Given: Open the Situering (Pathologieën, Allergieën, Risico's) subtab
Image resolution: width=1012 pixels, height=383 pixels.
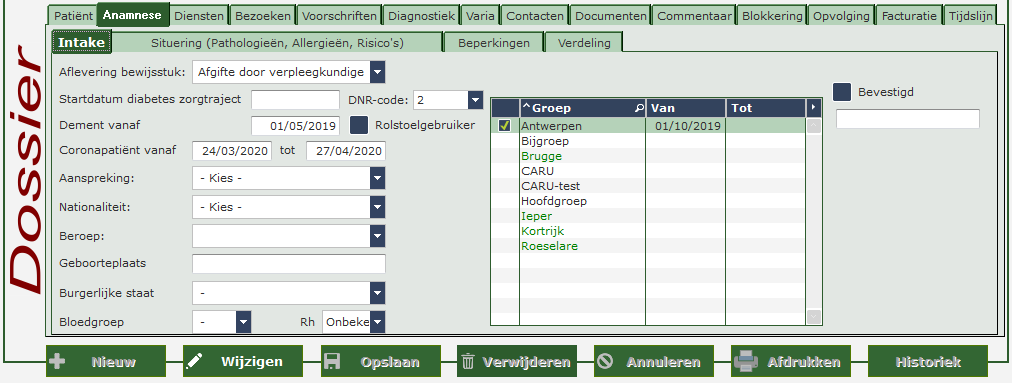Looking at the screenshot, I should pyautogui.click(x=278, y=43).
